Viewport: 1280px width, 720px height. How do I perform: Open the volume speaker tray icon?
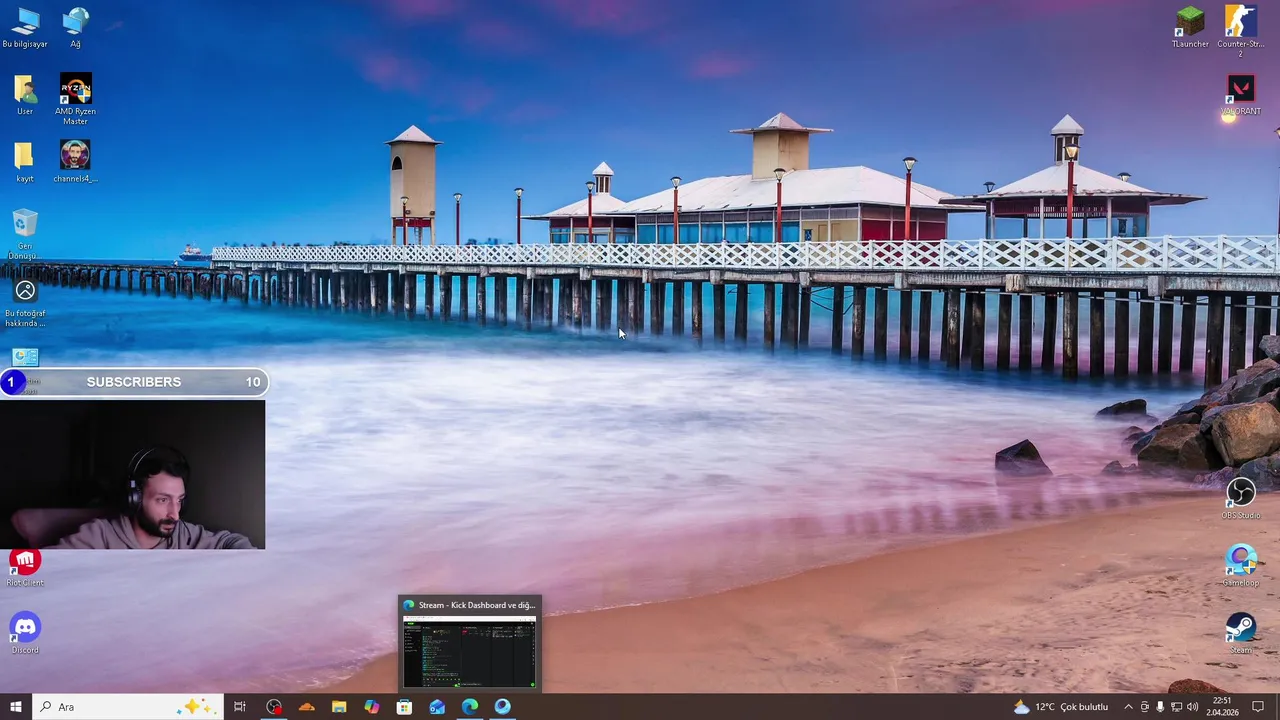(x=1192, y=707)
